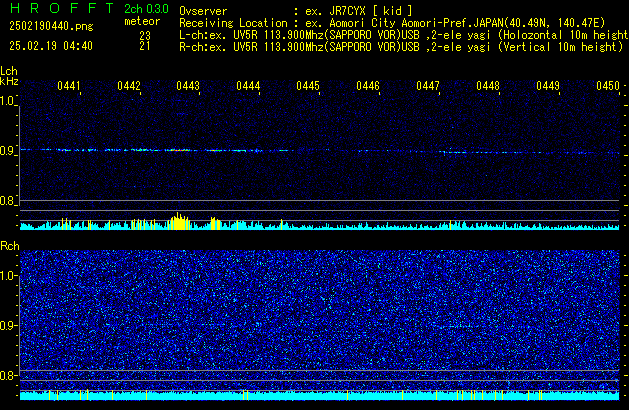Image resolution: width=629 pixels, height=410 pixels.
Task: Click the meteor count 21
Action: coord(145,46)
